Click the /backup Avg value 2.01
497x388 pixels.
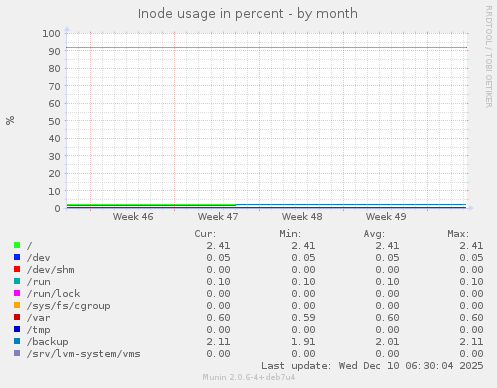click(x=387, y=342)
